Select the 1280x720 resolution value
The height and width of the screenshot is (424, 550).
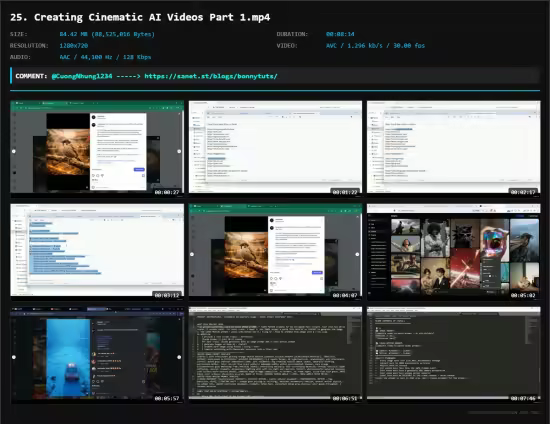pos(74,46)
